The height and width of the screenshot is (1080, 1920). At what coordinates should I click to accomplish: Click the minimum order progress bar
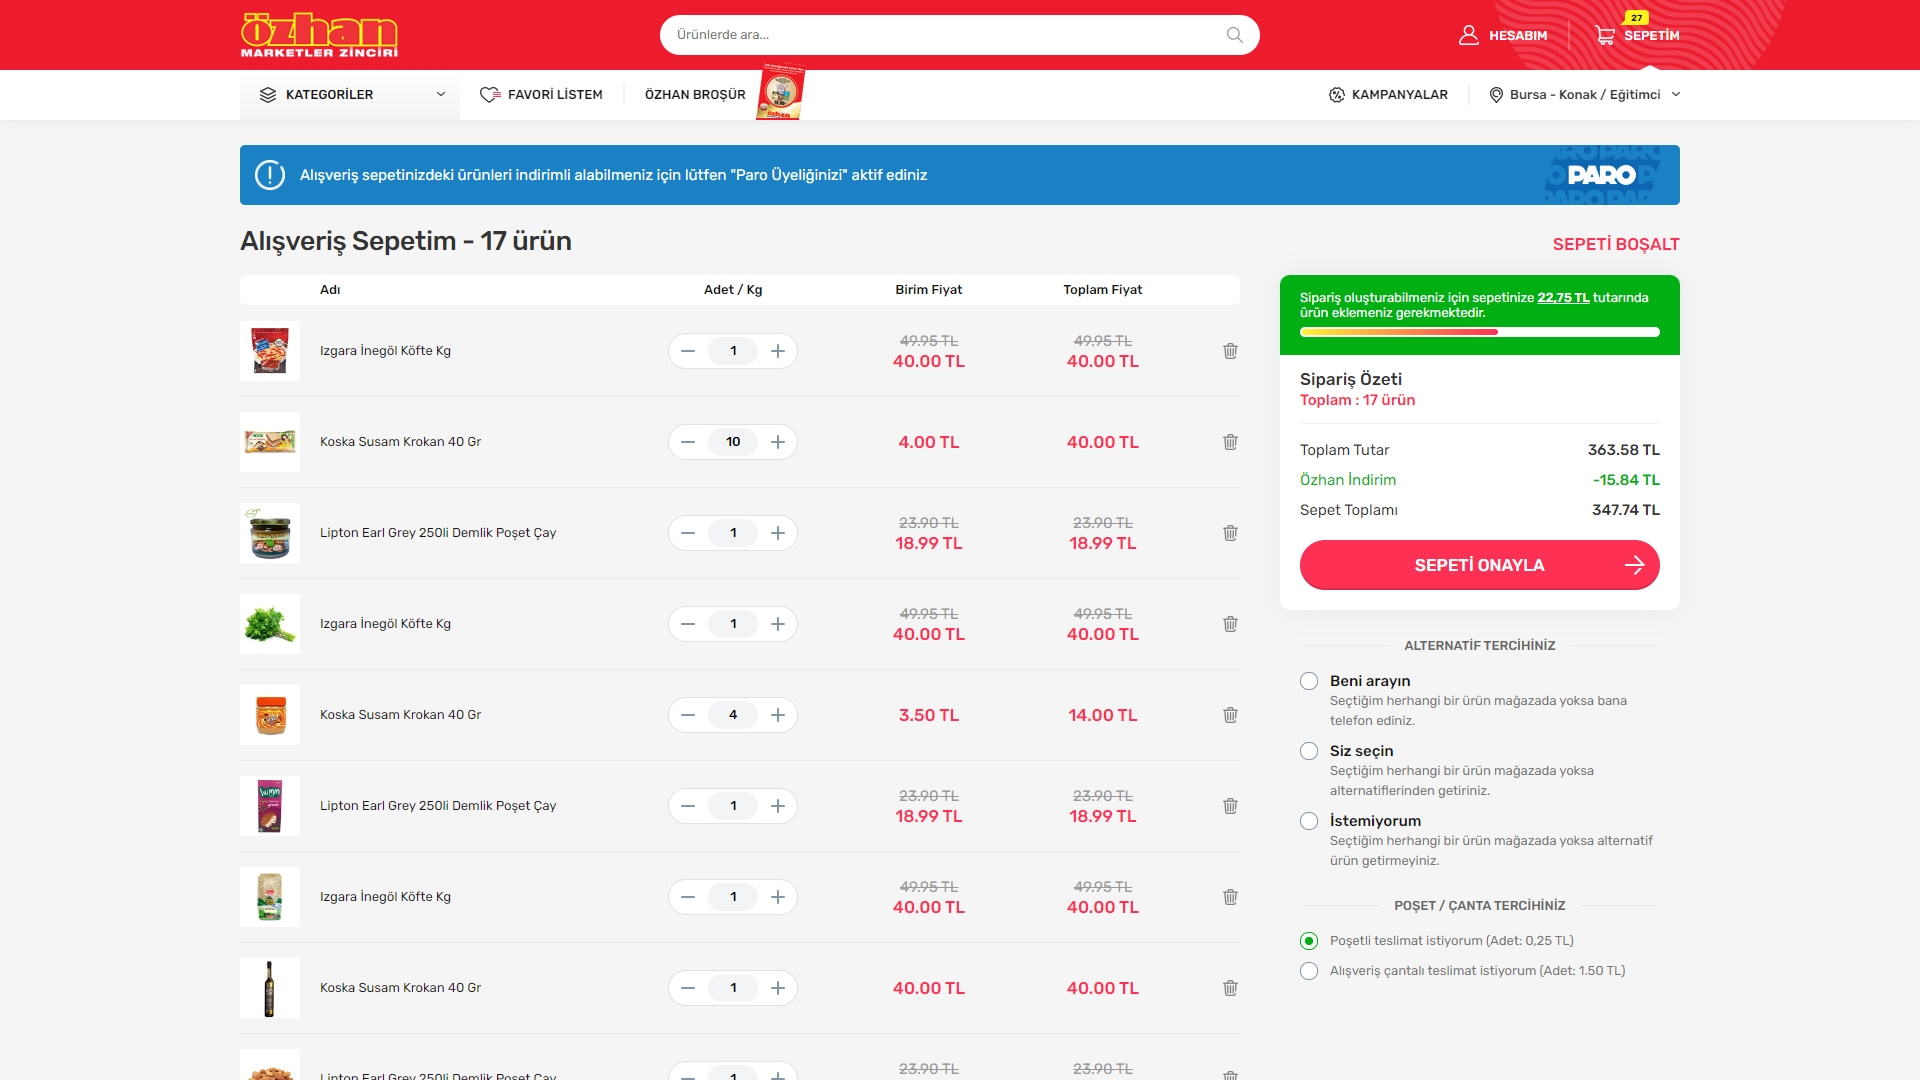click(1480, 332)
